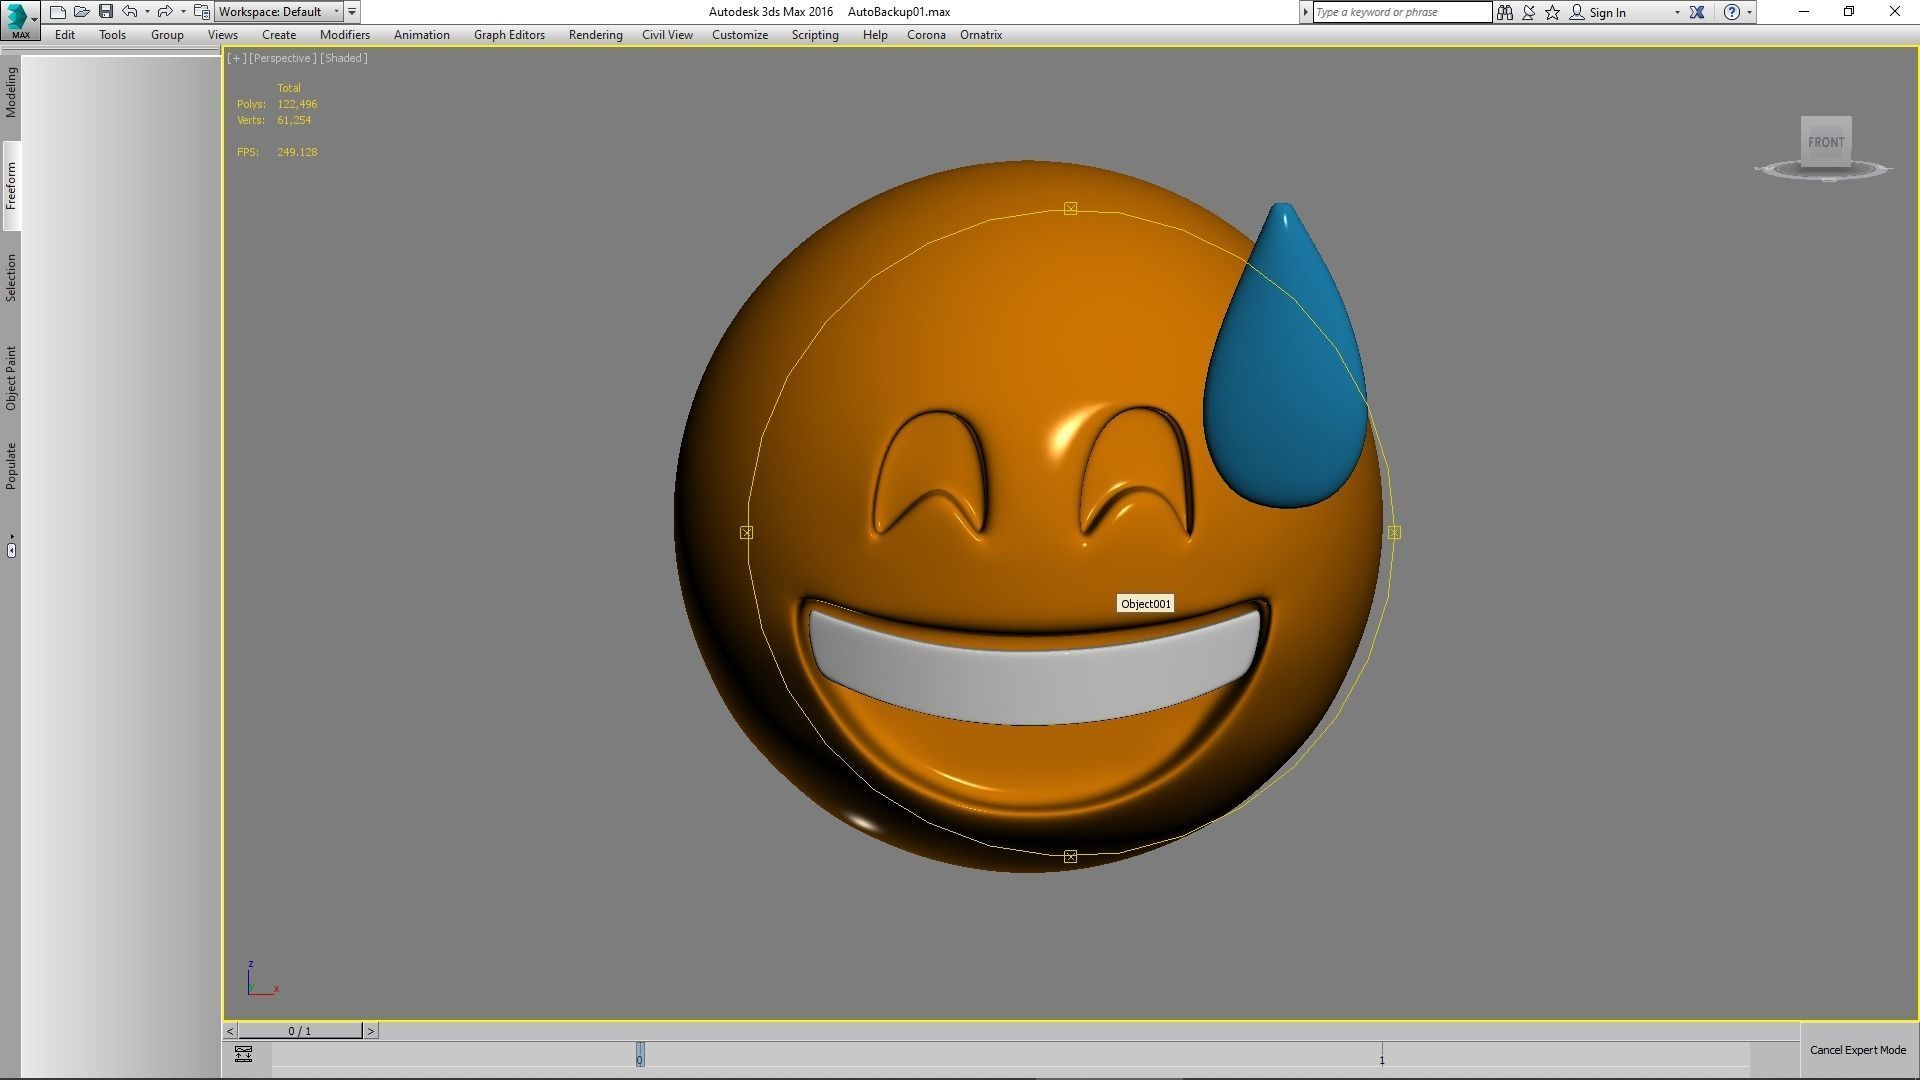Click the binoculars search icon

pyautogui.click(x=1505, y=12)
